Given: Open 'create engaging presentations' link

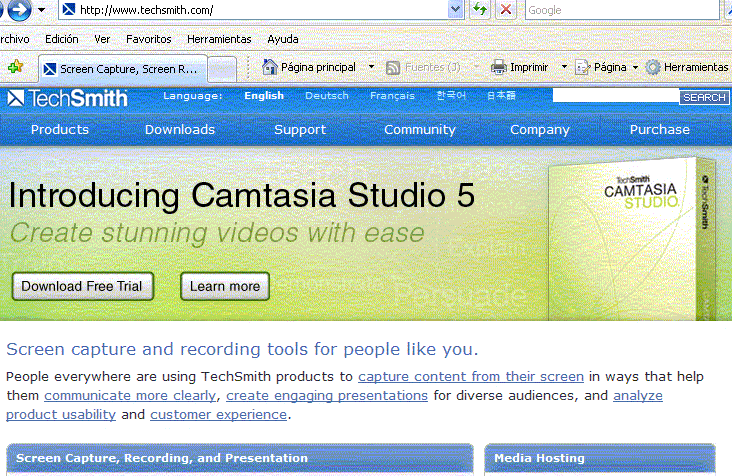Looking at the screenshot, I should click(327, 396).
